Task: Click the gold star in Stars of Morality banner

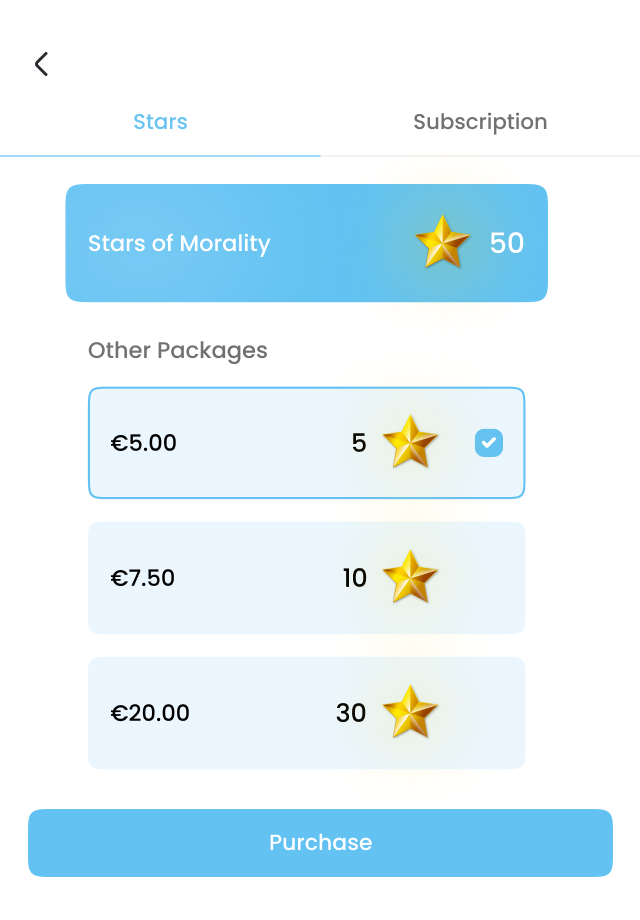Action: [x=443, y=242]
